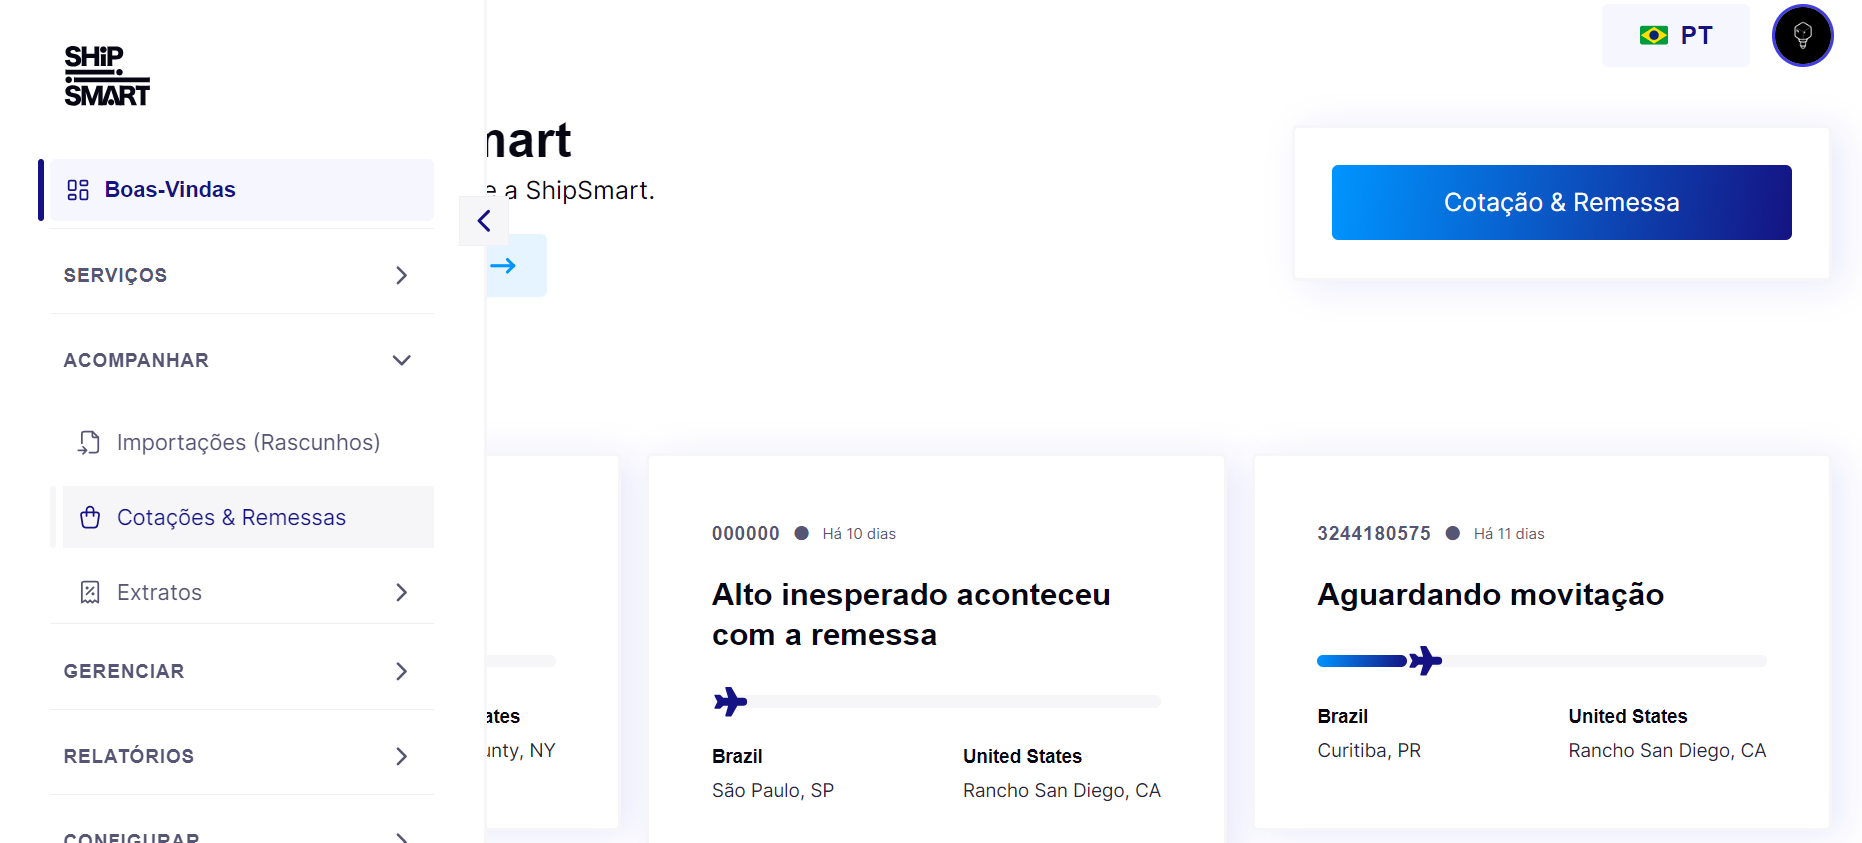1862x843 pixels.
Task: Open the user profile avatar
Action: point(1802,36)
